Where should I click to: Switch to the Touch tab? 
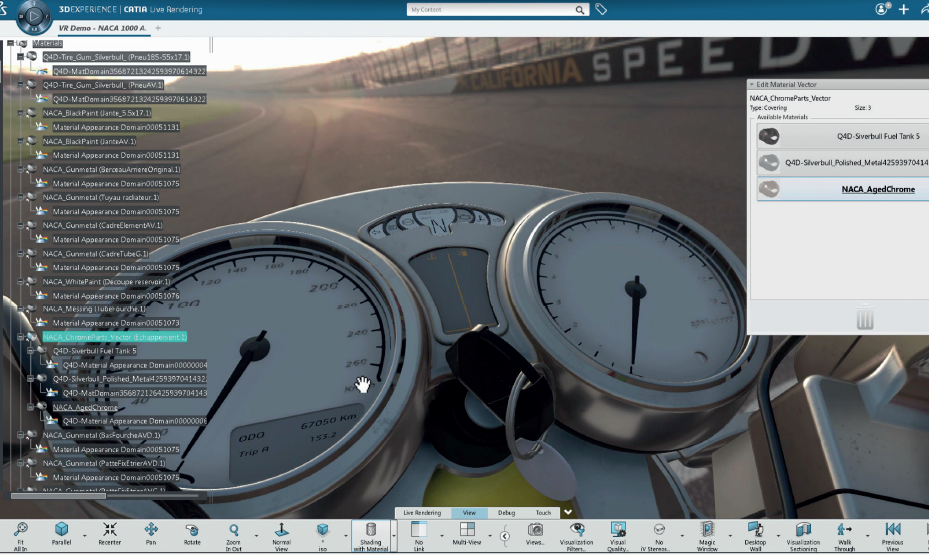coord(543,513)
